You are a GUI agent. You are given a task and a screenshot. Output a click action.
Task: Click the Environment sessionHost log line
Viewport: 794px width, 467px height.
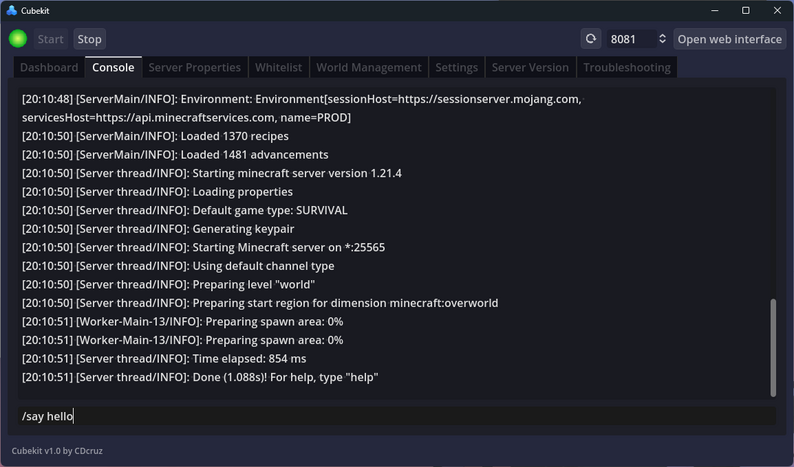[302, 99]
